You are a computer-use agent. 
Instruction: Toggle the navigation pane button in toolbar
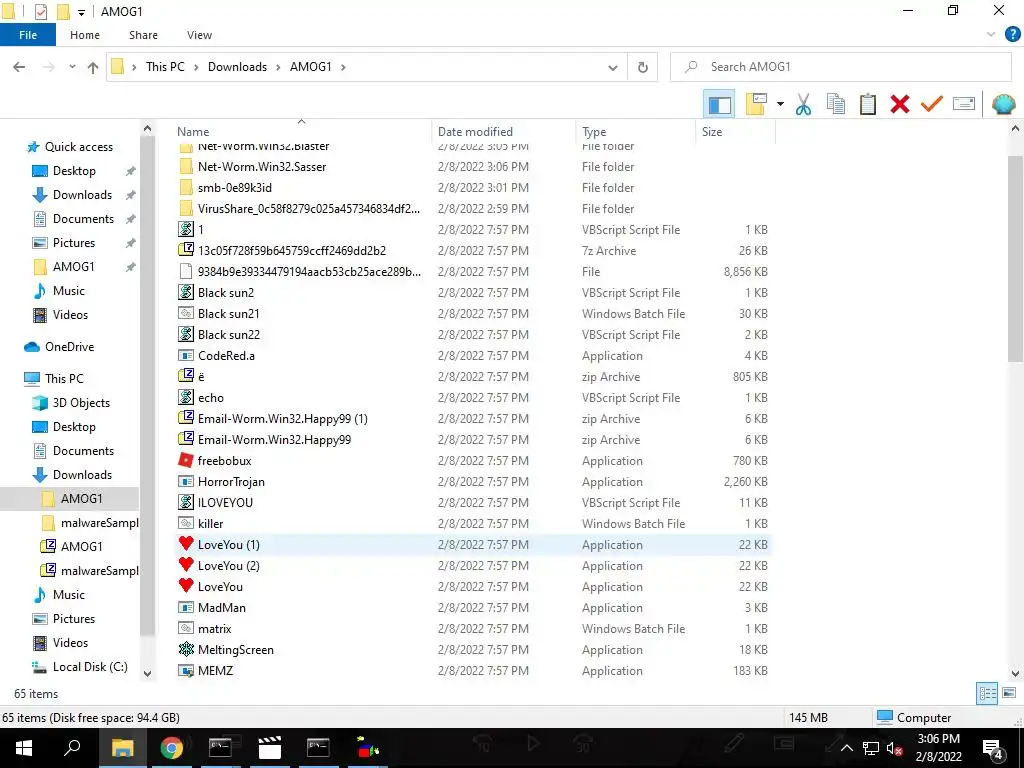719,104
